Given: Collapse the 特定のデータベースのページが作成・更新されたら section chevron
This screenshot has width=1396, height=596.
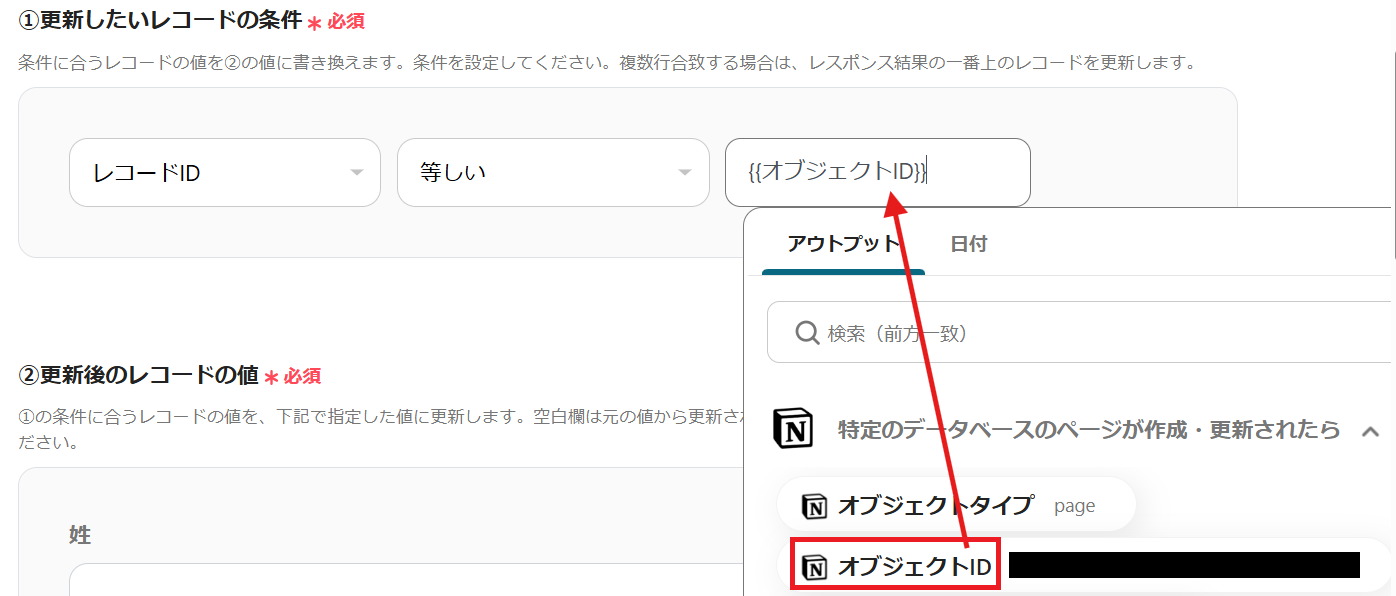Looking at the screenshot, I should [x=1371, y=432].
